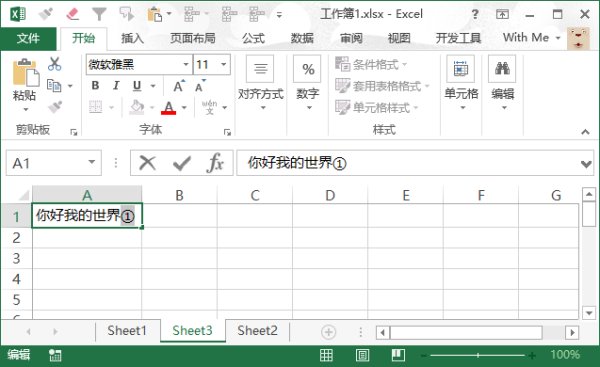
Task: Click the eraser icon in quick access toolbar
Action: pyautogui.click(x=72, y=15)
